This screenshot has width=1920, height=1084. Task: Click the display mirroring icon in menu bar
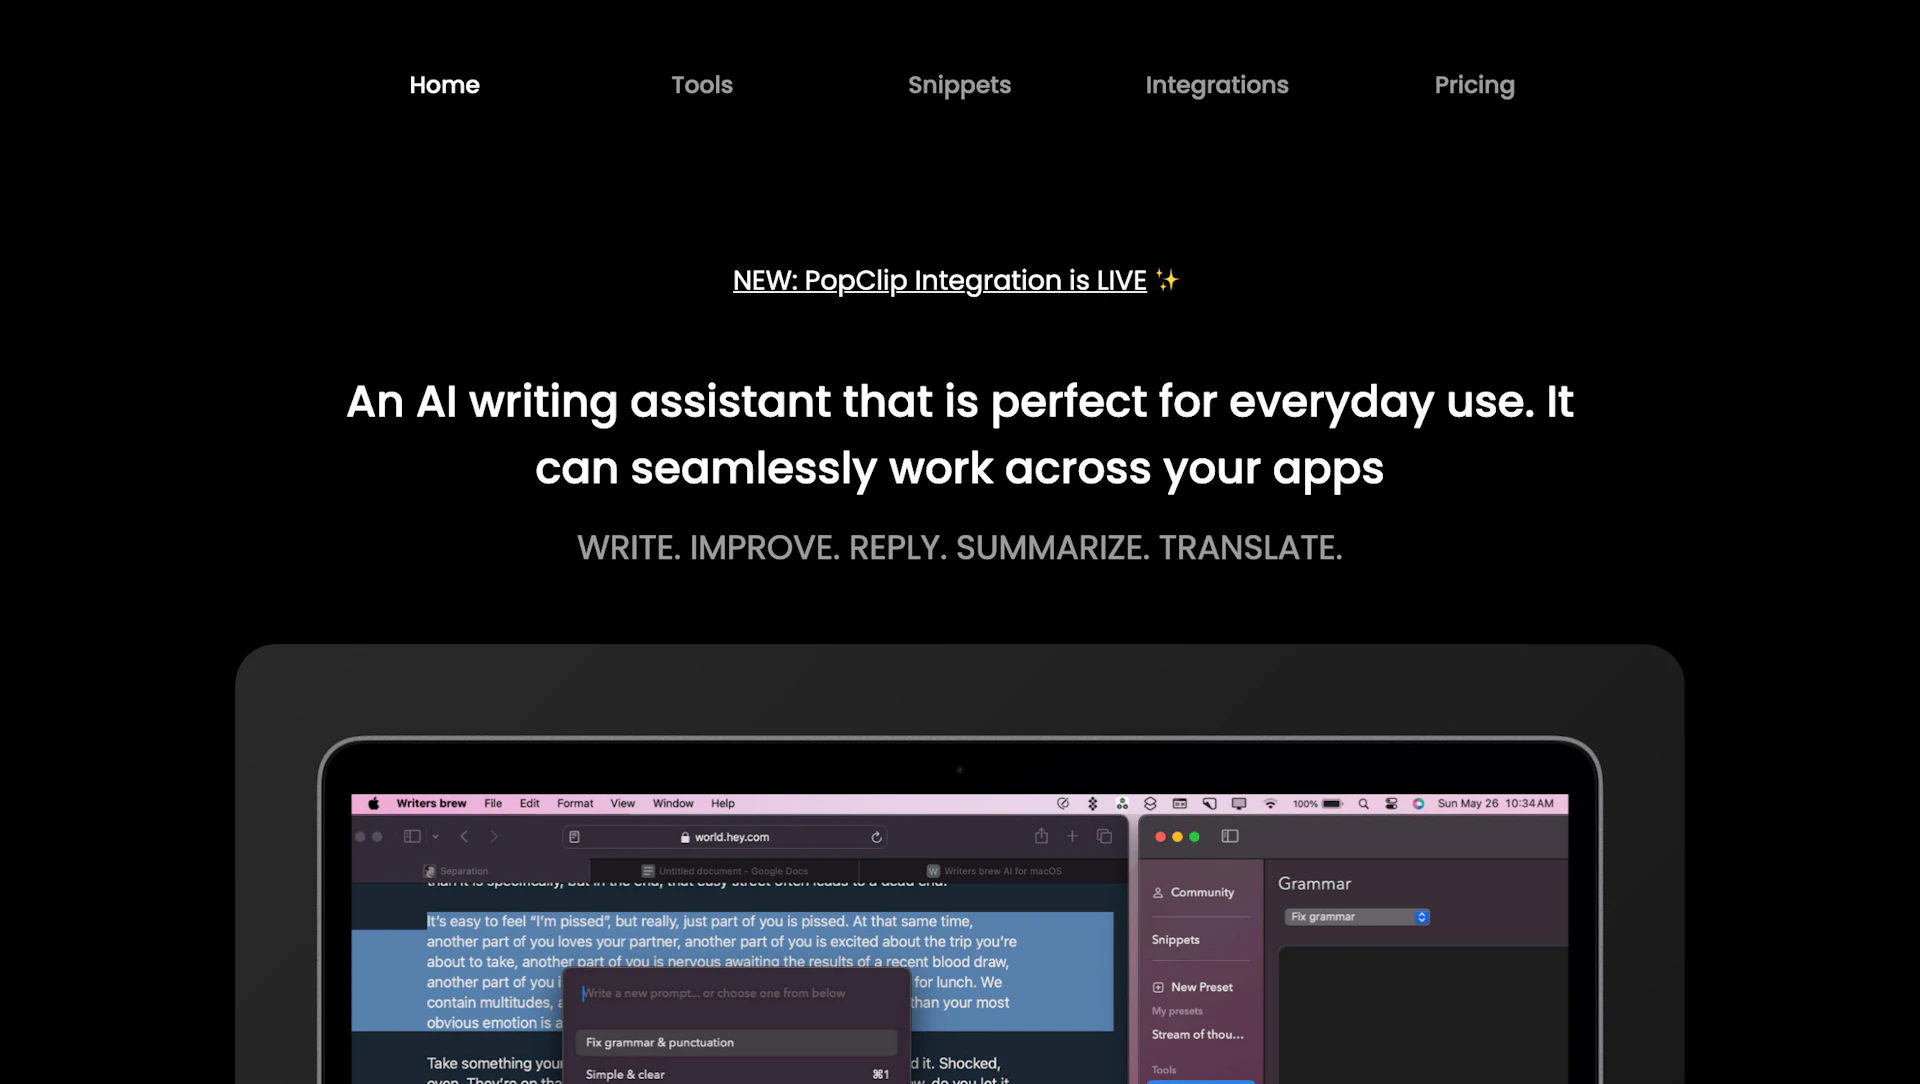pyautogui.click(x=1239, y=803)
